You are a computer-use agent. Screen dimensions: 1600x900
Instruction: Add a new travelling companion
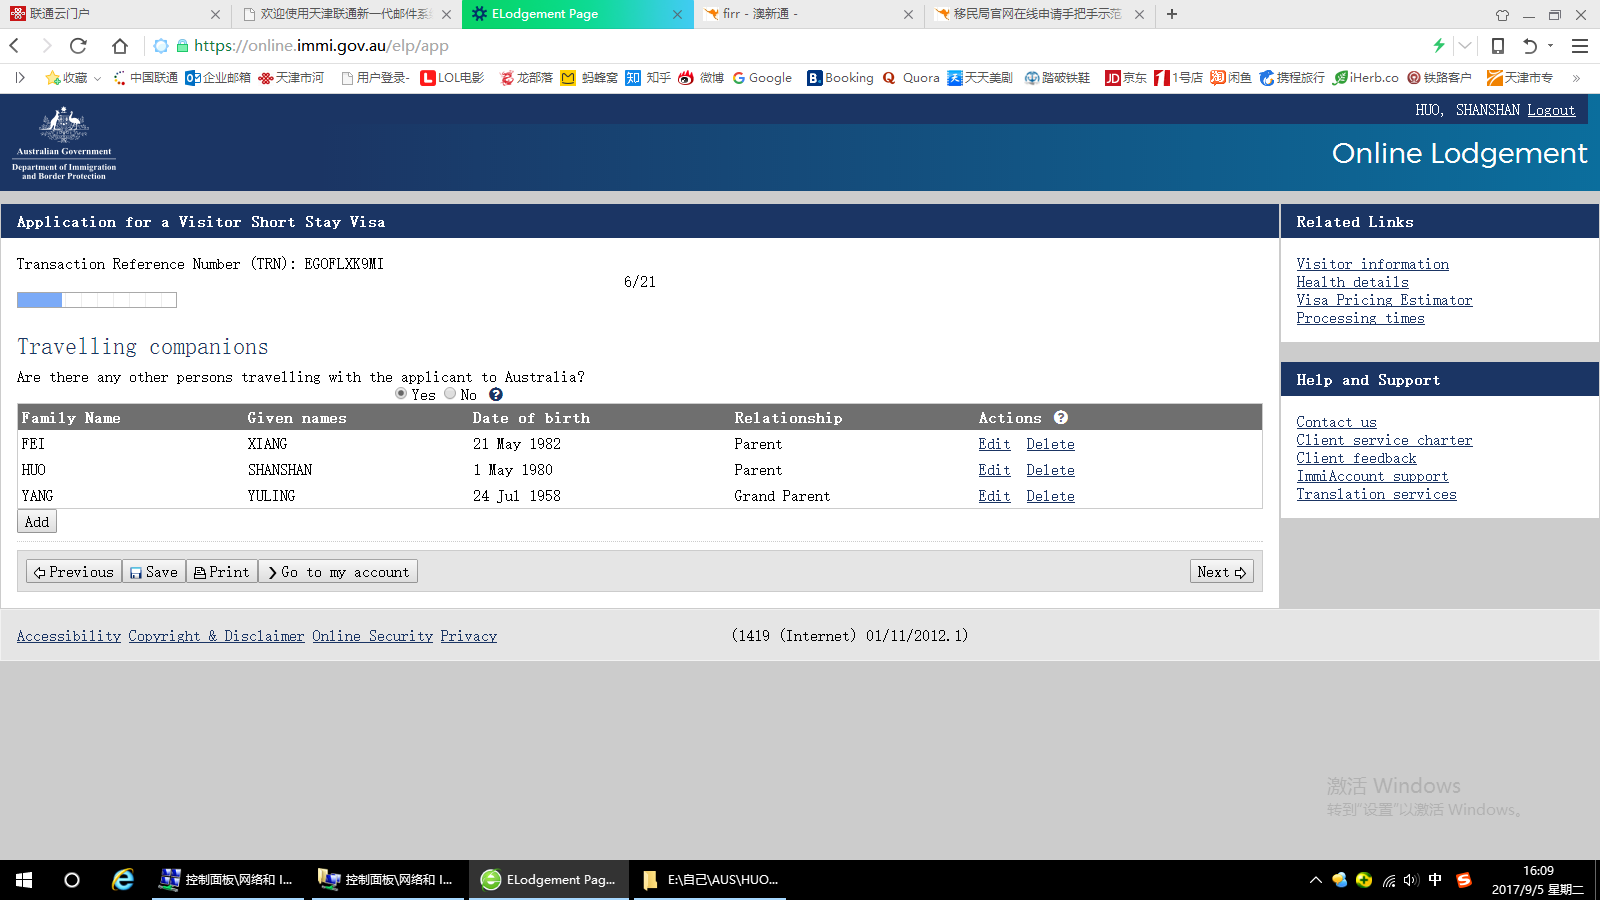pos(37,522)
